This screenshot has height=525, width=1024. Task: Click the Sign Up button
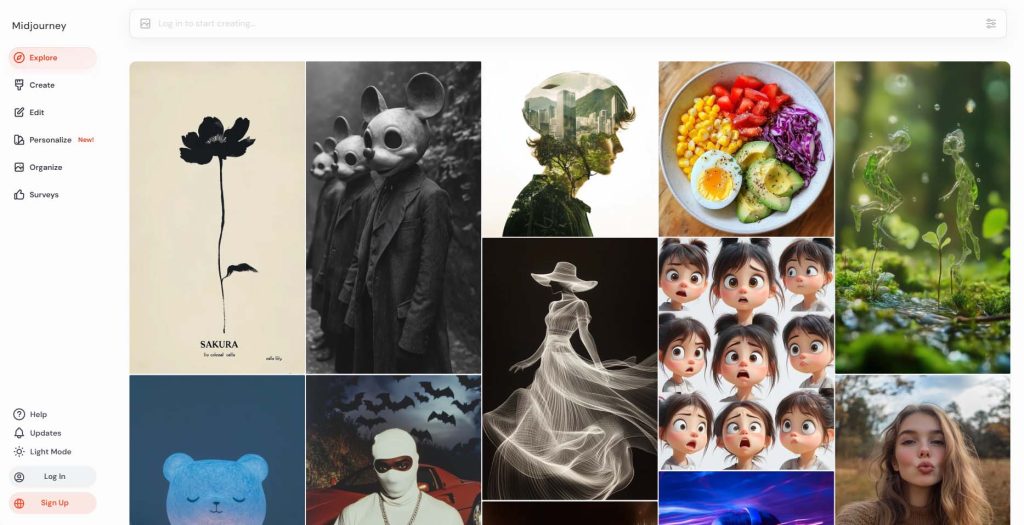(52, 503)
